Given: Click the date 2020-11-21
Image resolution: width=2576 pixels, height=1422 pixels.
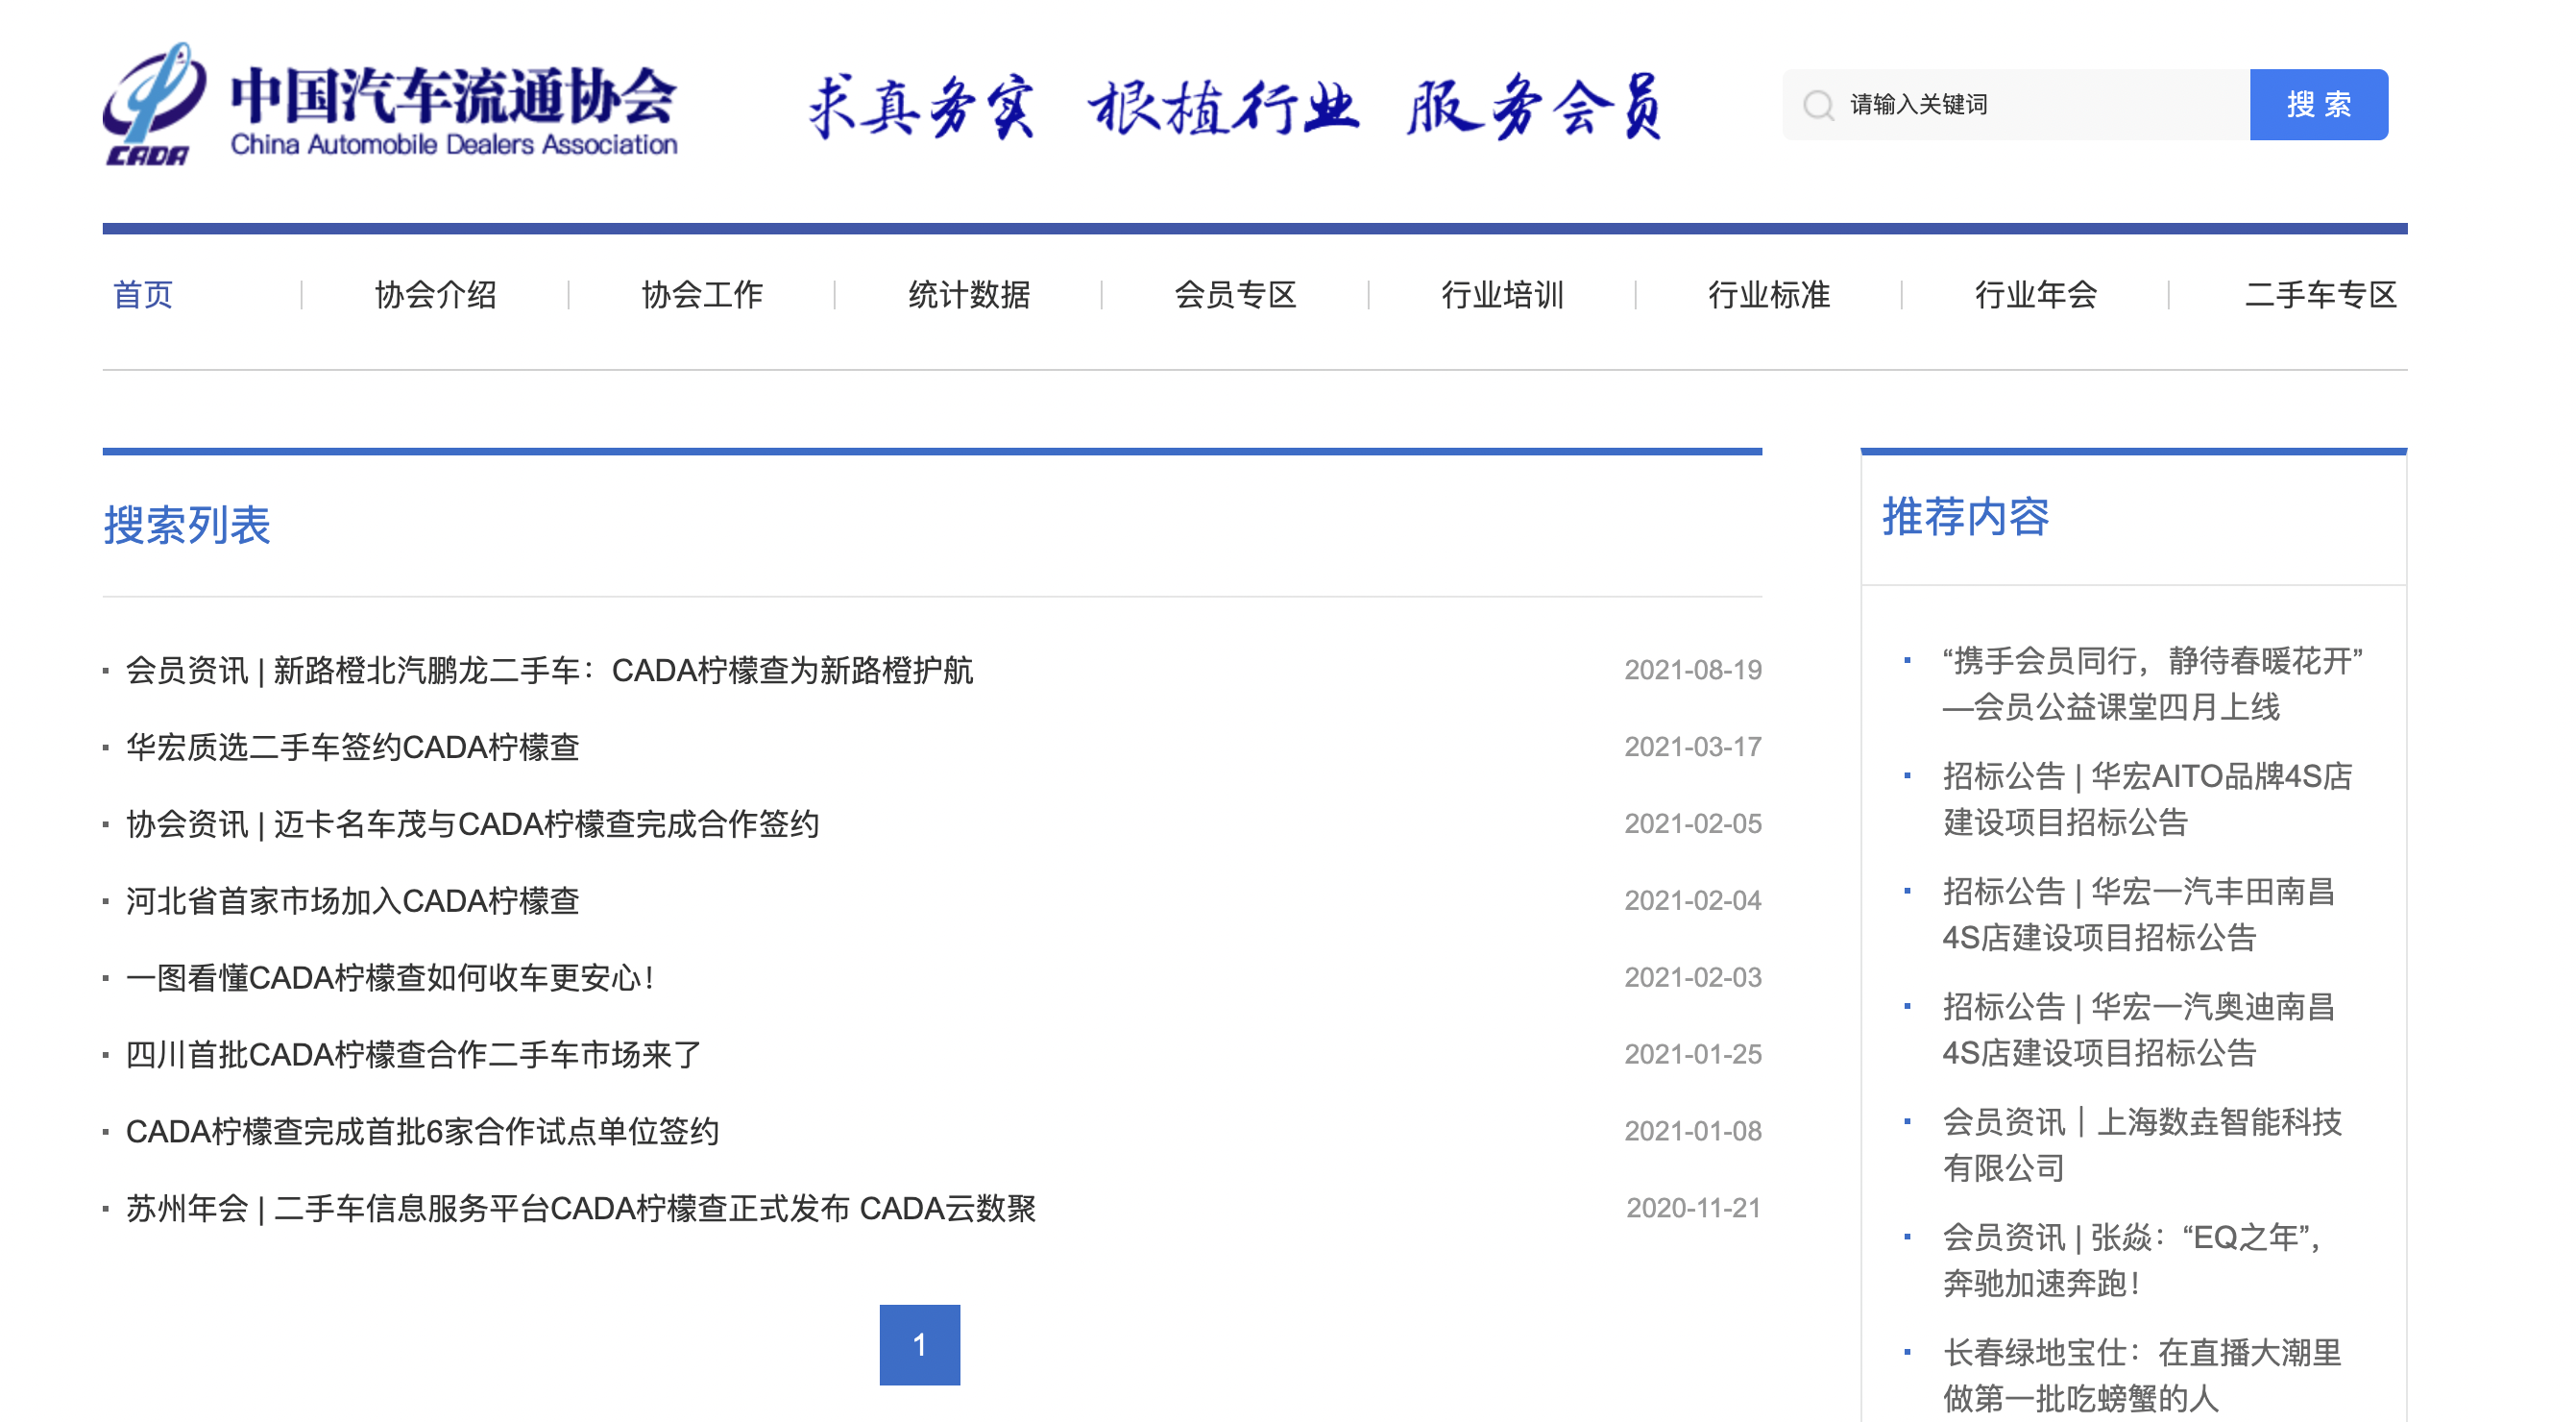Looking at the screenshot, I should click(1693, 1209).
